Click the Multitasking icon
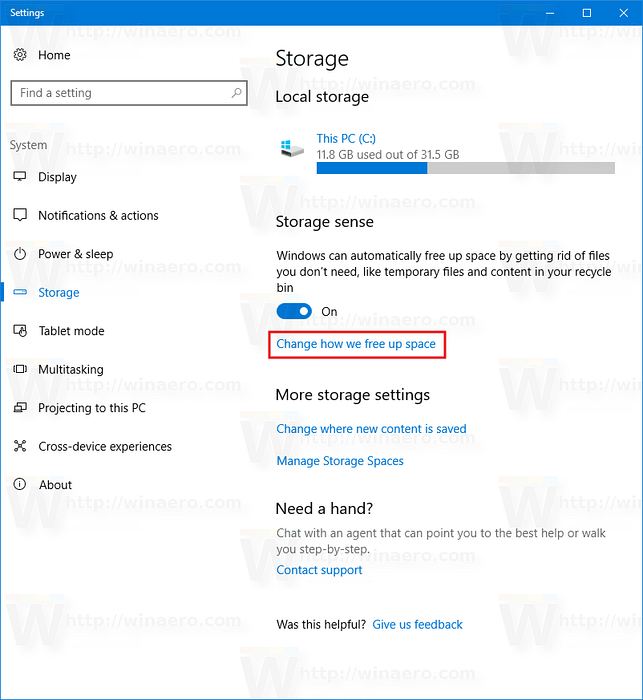 pyautogui.click(x=20, y=369)
